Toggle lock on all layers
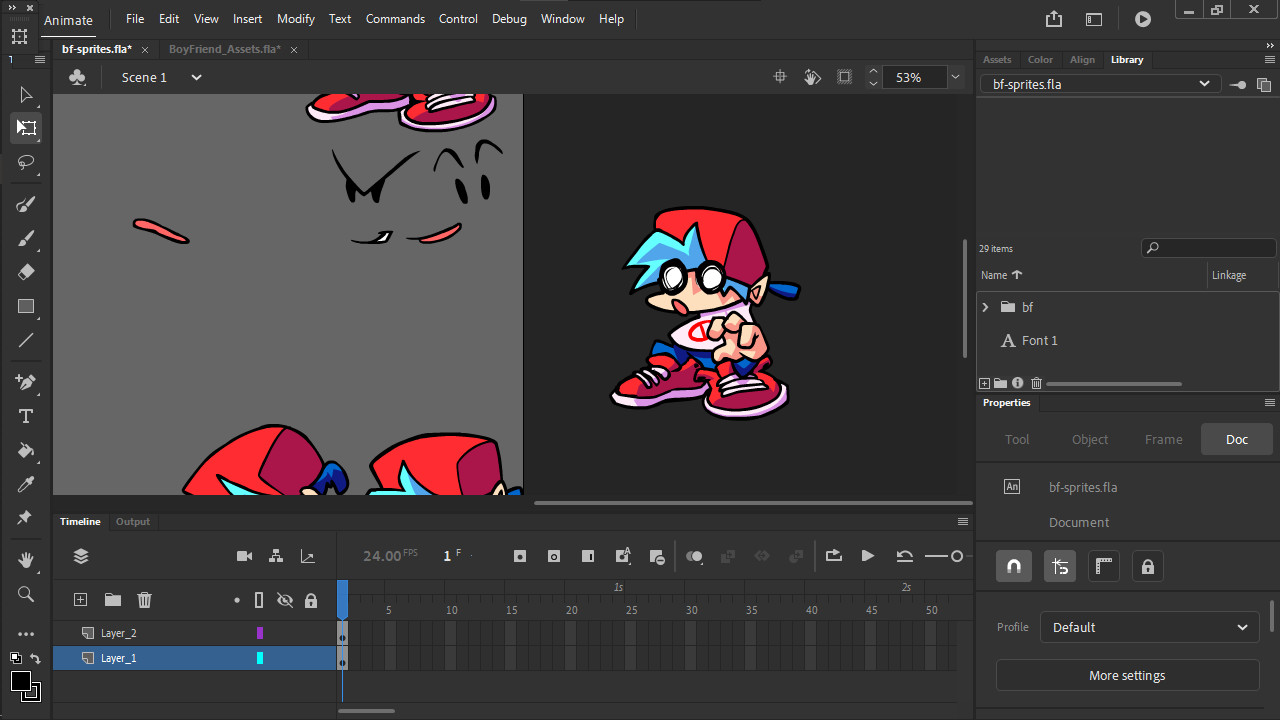Viewport: 1280px width, 720px height. coord(311,600)
